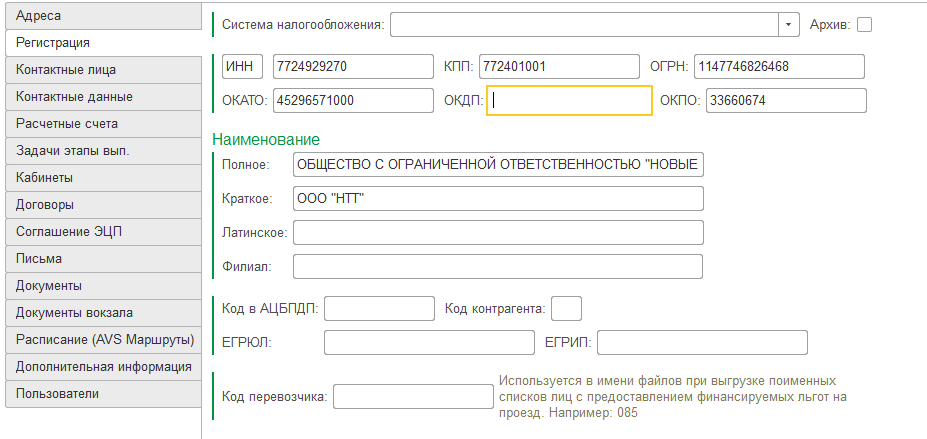This screenshot has height=439, width=927.
Task: Switch to Контактные лица tab
Action: click(x=100, y=70)
